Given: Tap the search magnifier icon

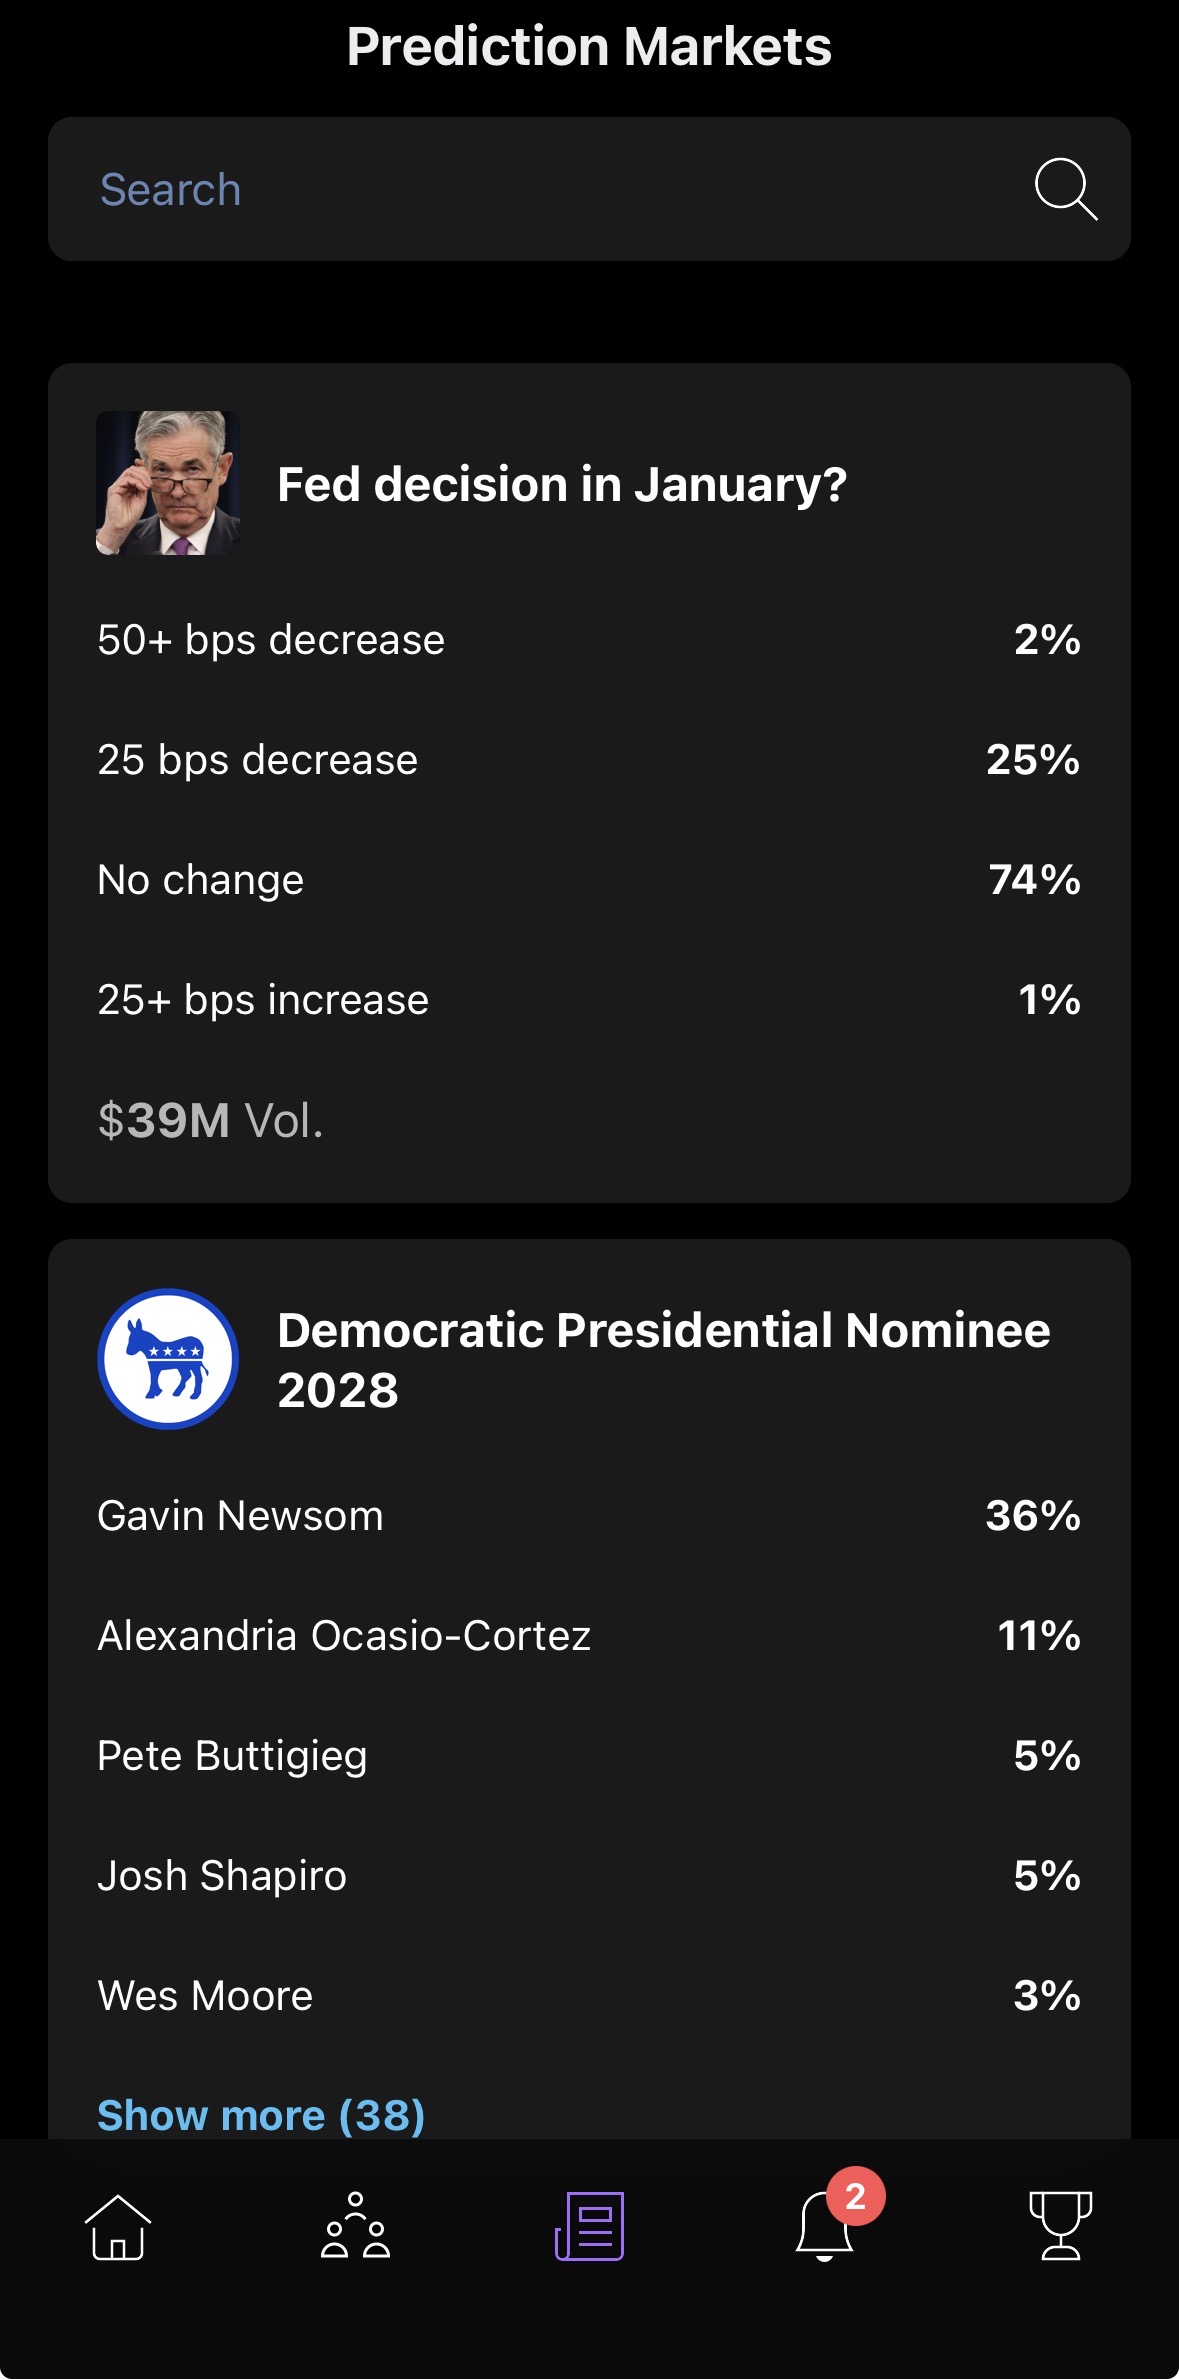Looking at the screenshot, I should click(1065, 188).
